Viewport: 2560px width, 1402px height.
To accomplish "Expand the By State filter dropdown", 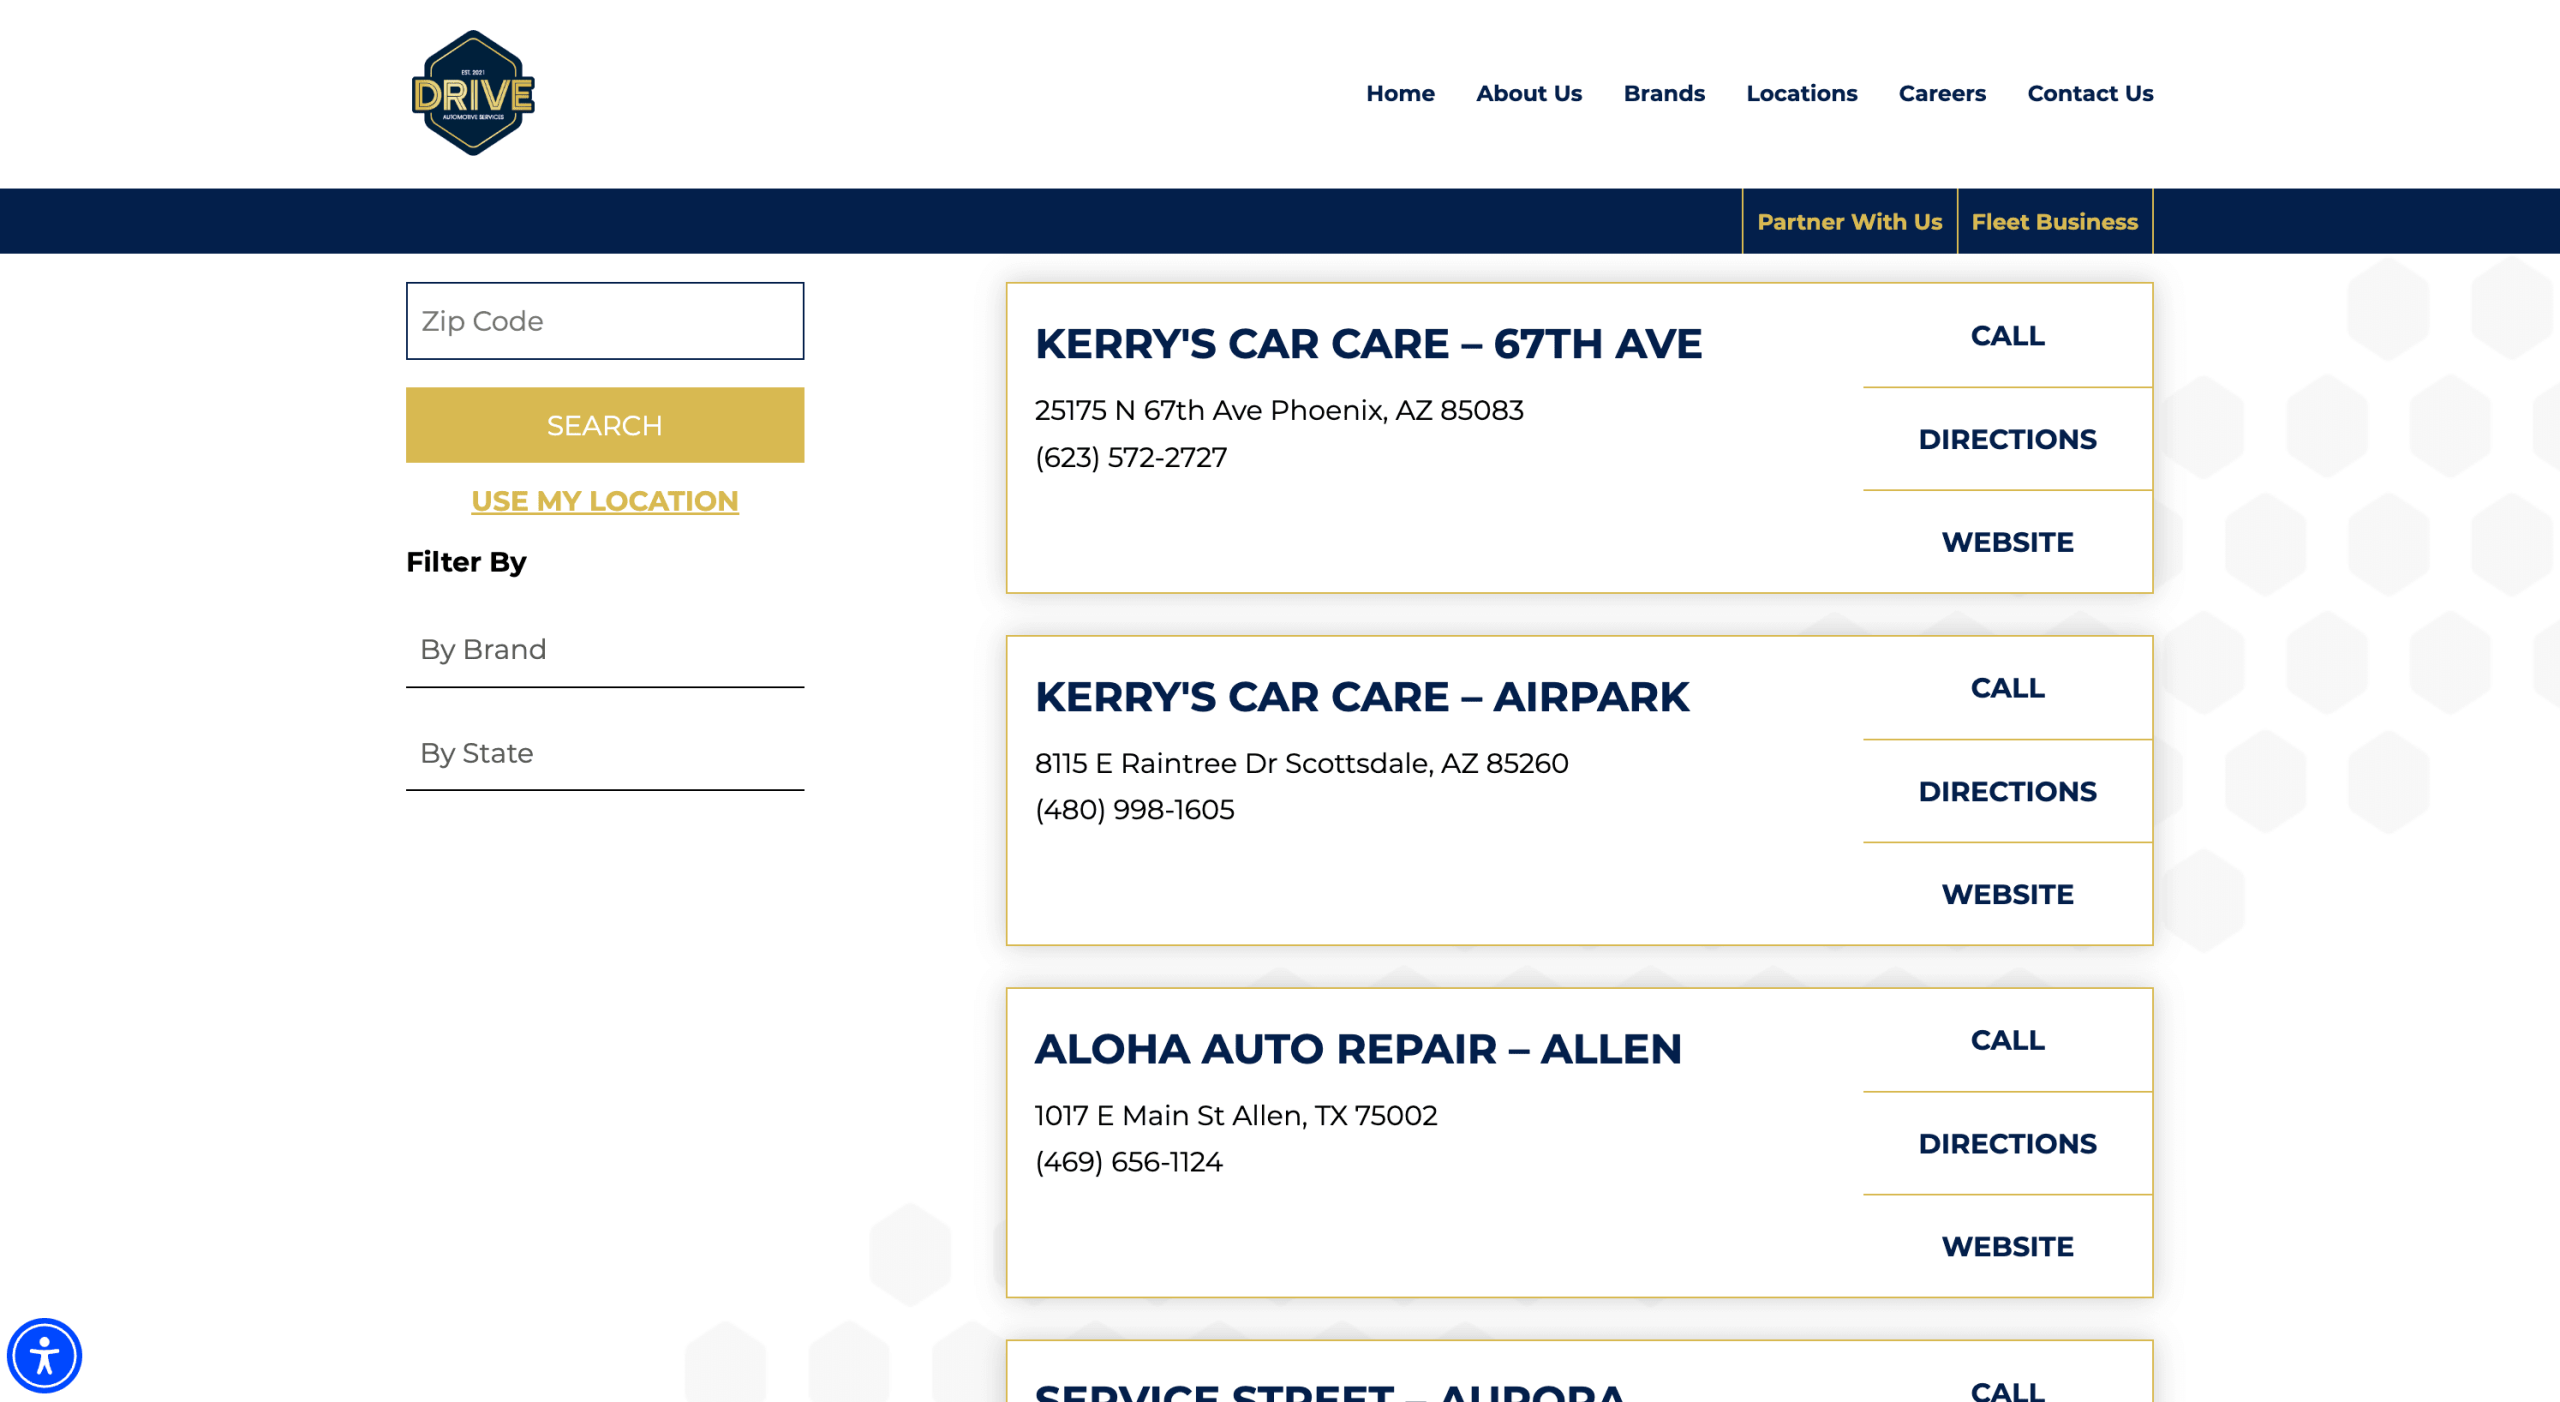I will [605, 753].
